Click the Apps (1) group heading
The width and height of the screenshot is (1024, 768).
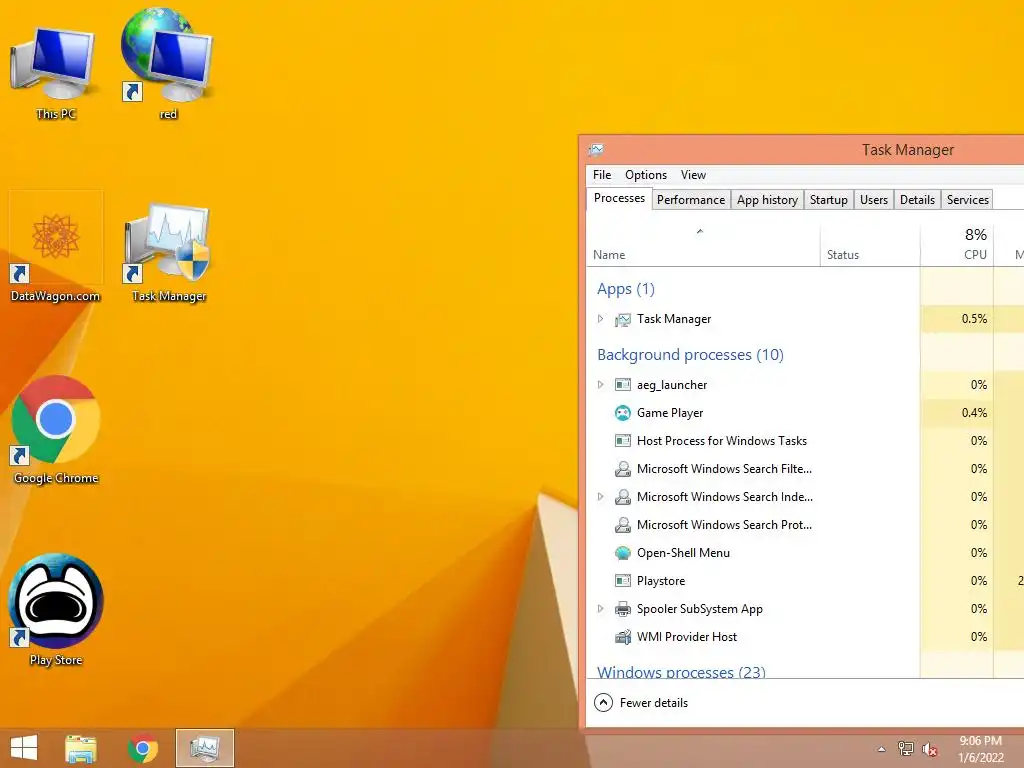pyautogui.click(x=626, y=289)
